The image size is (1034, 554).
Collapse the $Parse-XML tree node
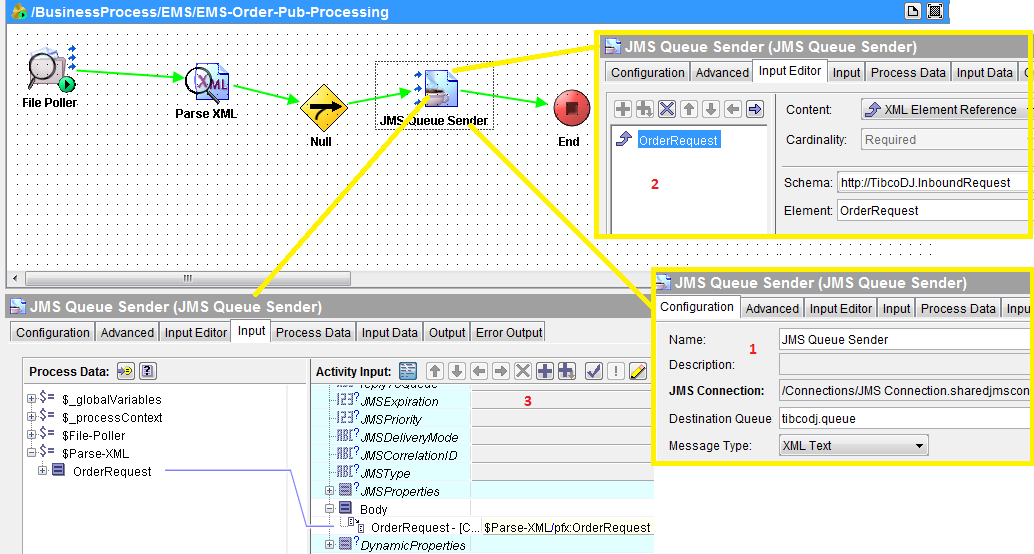point(31,452)
